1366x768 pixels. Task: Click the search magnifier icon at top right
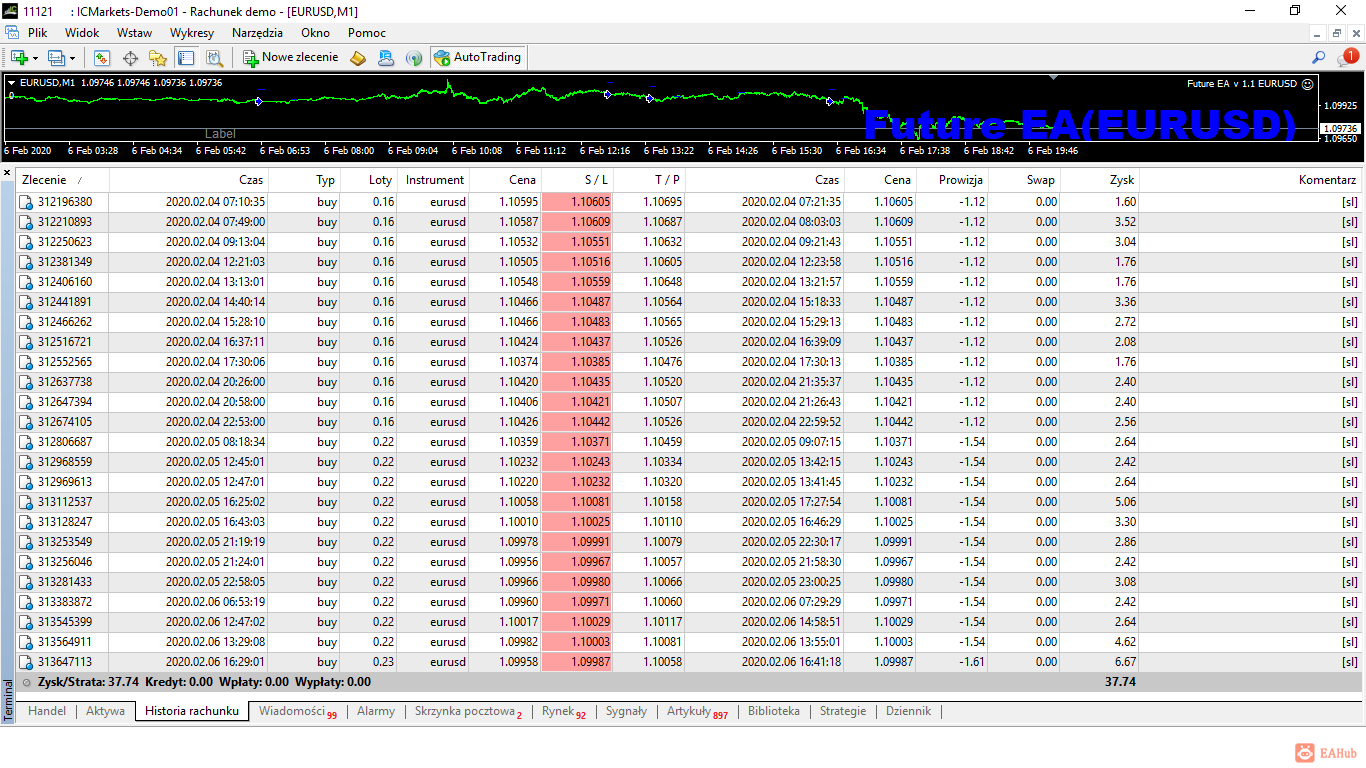(x=1319, y=58)
